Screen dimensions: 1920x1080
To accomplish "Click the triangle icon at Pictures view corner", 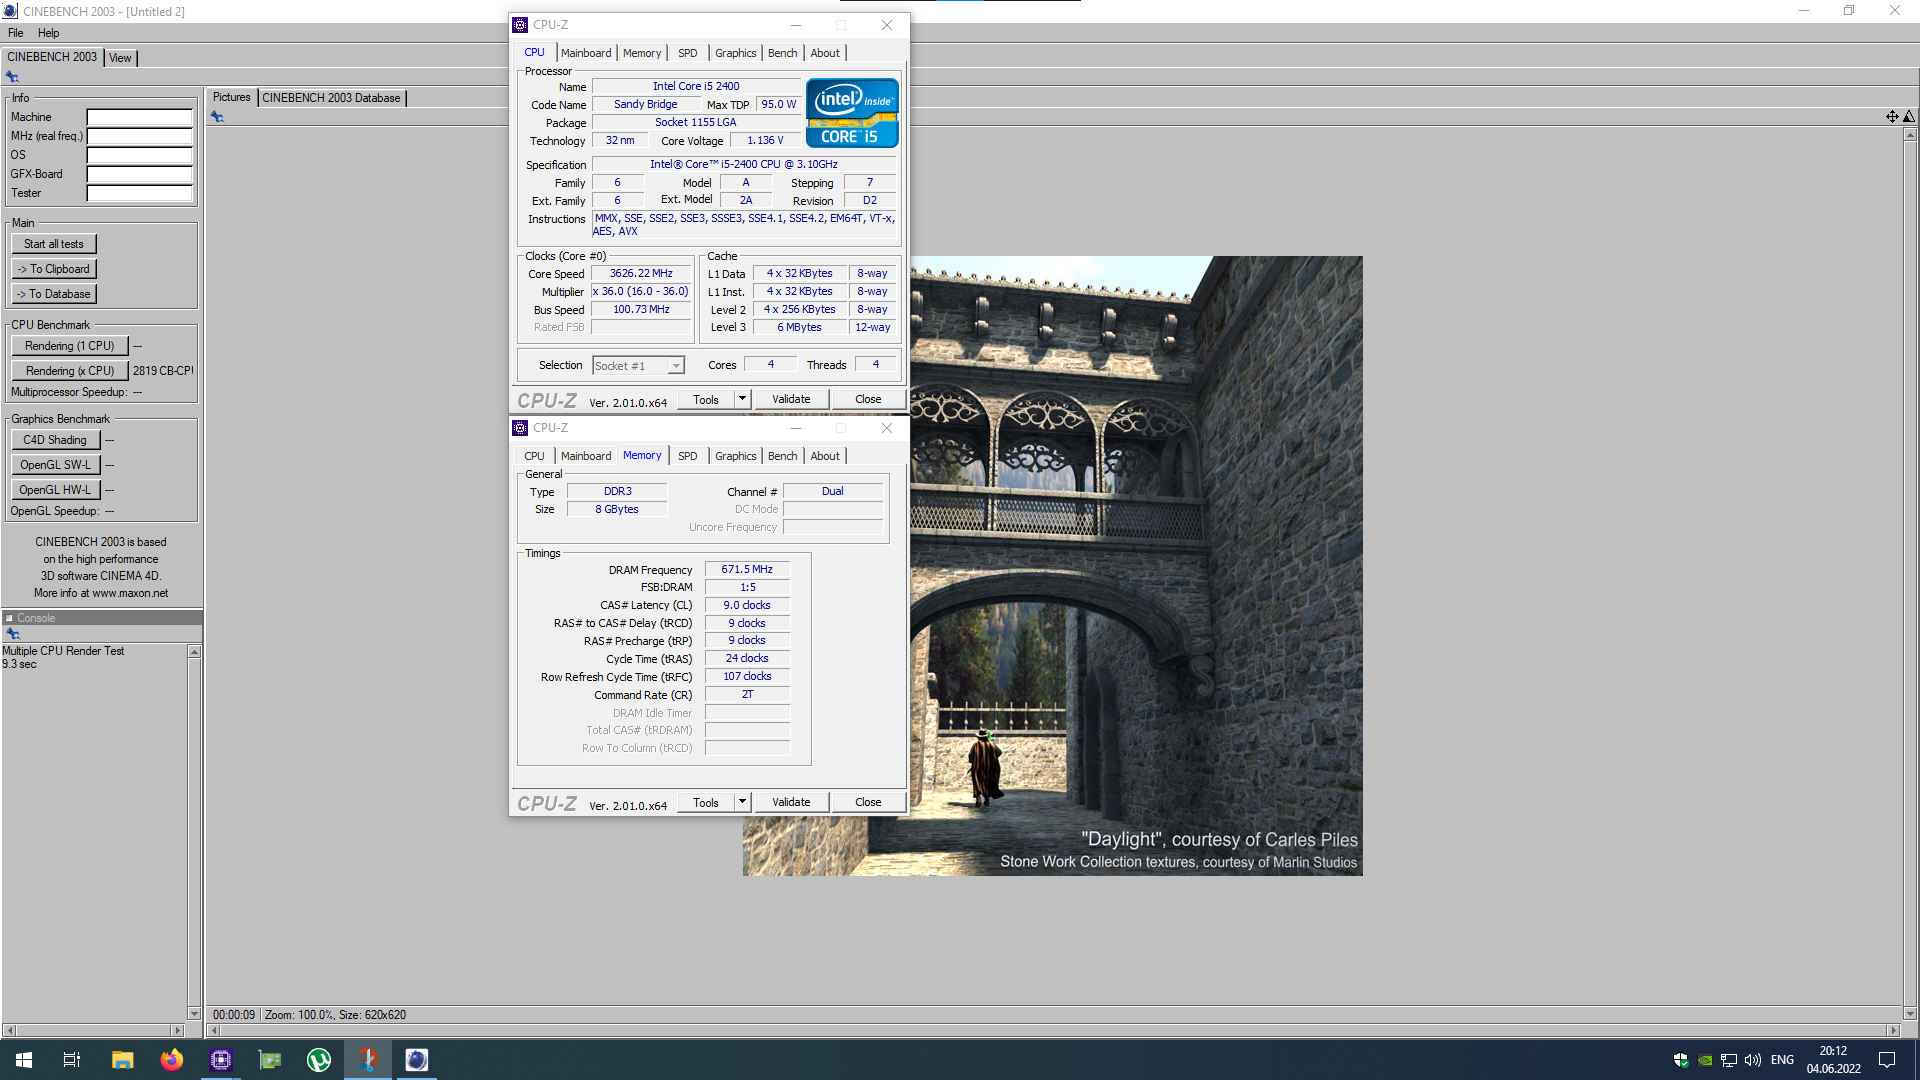I will pyautogui.click(x=1909, y=117).
